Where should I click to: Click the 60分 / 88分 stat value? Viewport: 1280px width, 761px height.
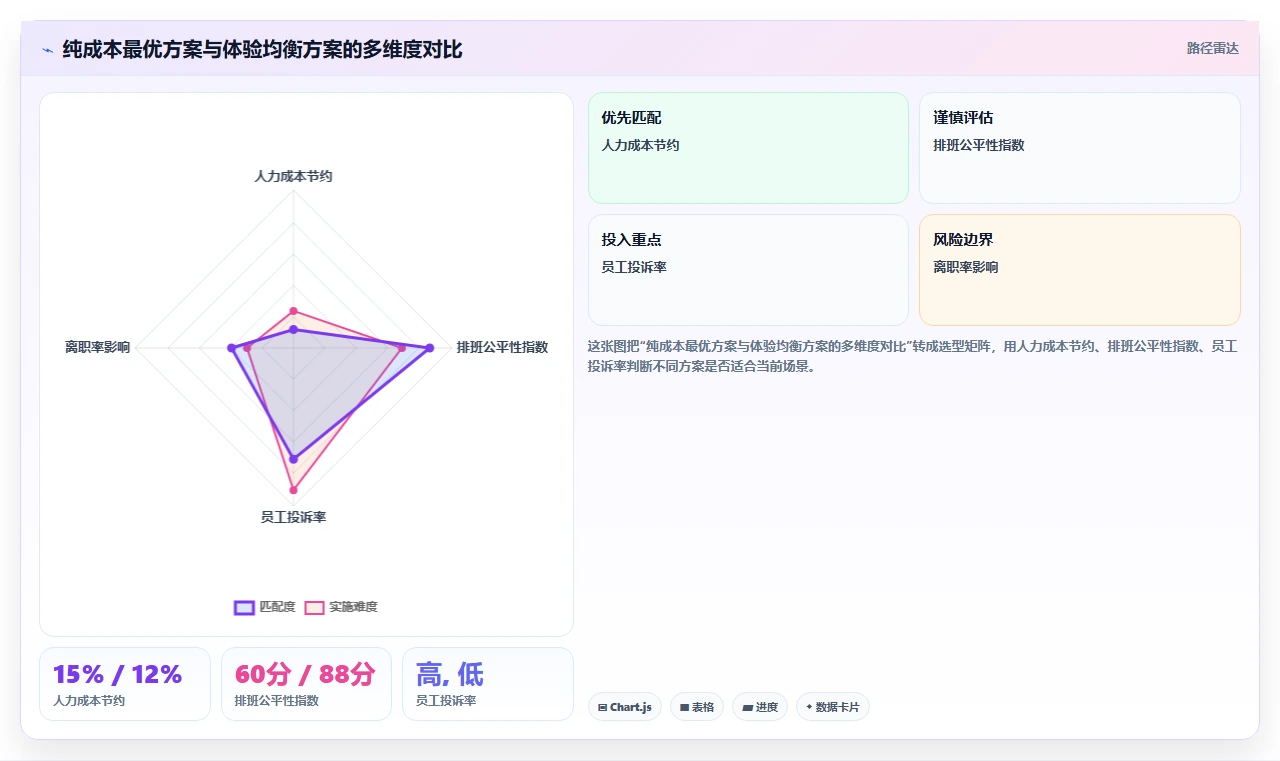click(x=305, y=675)
